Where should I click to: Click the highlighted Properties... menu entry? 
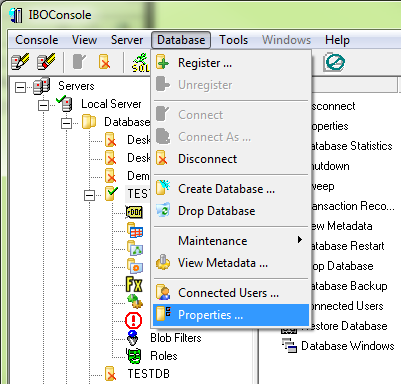pos(232,315)
